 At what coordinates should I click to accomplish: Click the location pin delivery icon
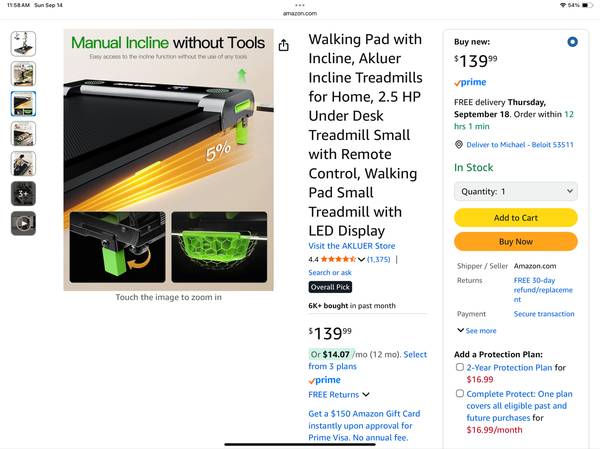pyautogui.click(x=458, y=144)
